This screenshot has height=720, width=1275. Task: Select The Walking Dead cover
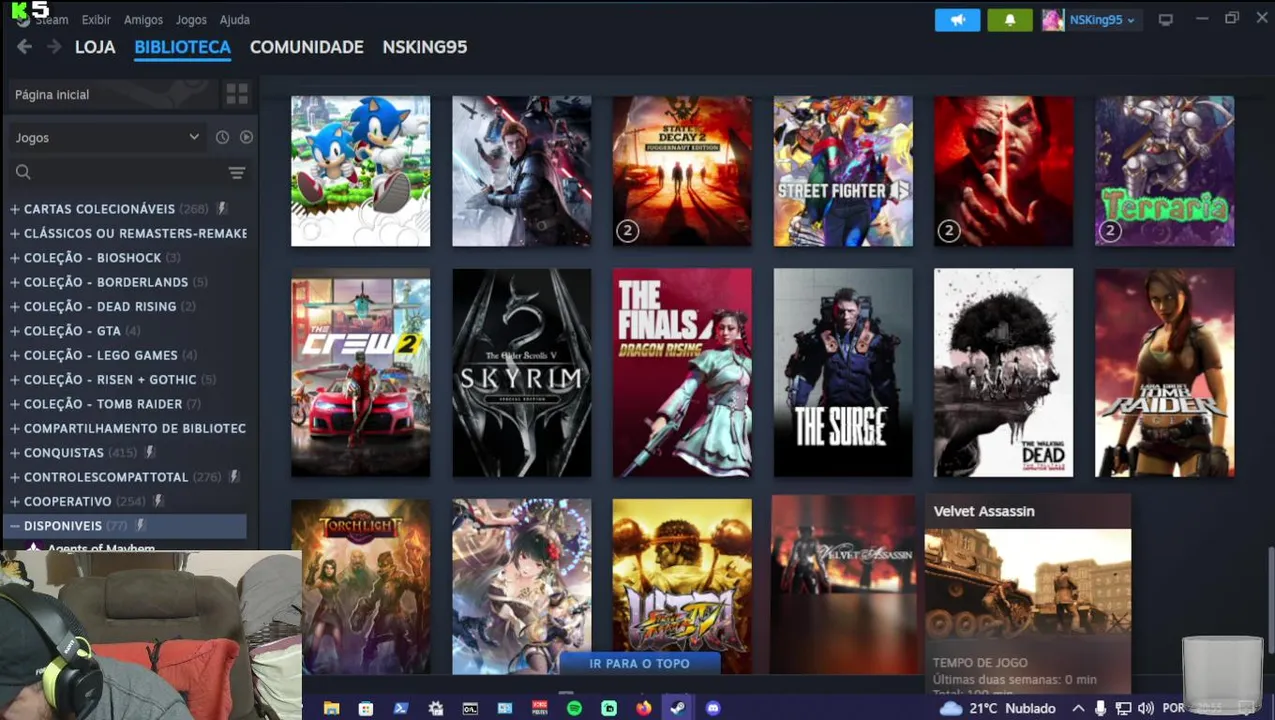point(1004,372)
